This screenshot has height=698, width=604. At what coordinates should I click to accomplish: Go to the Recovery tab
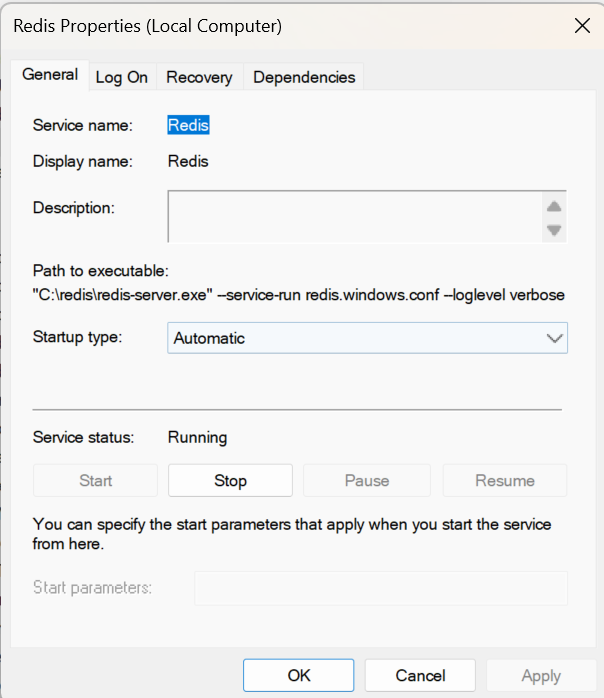coord(199,77)
